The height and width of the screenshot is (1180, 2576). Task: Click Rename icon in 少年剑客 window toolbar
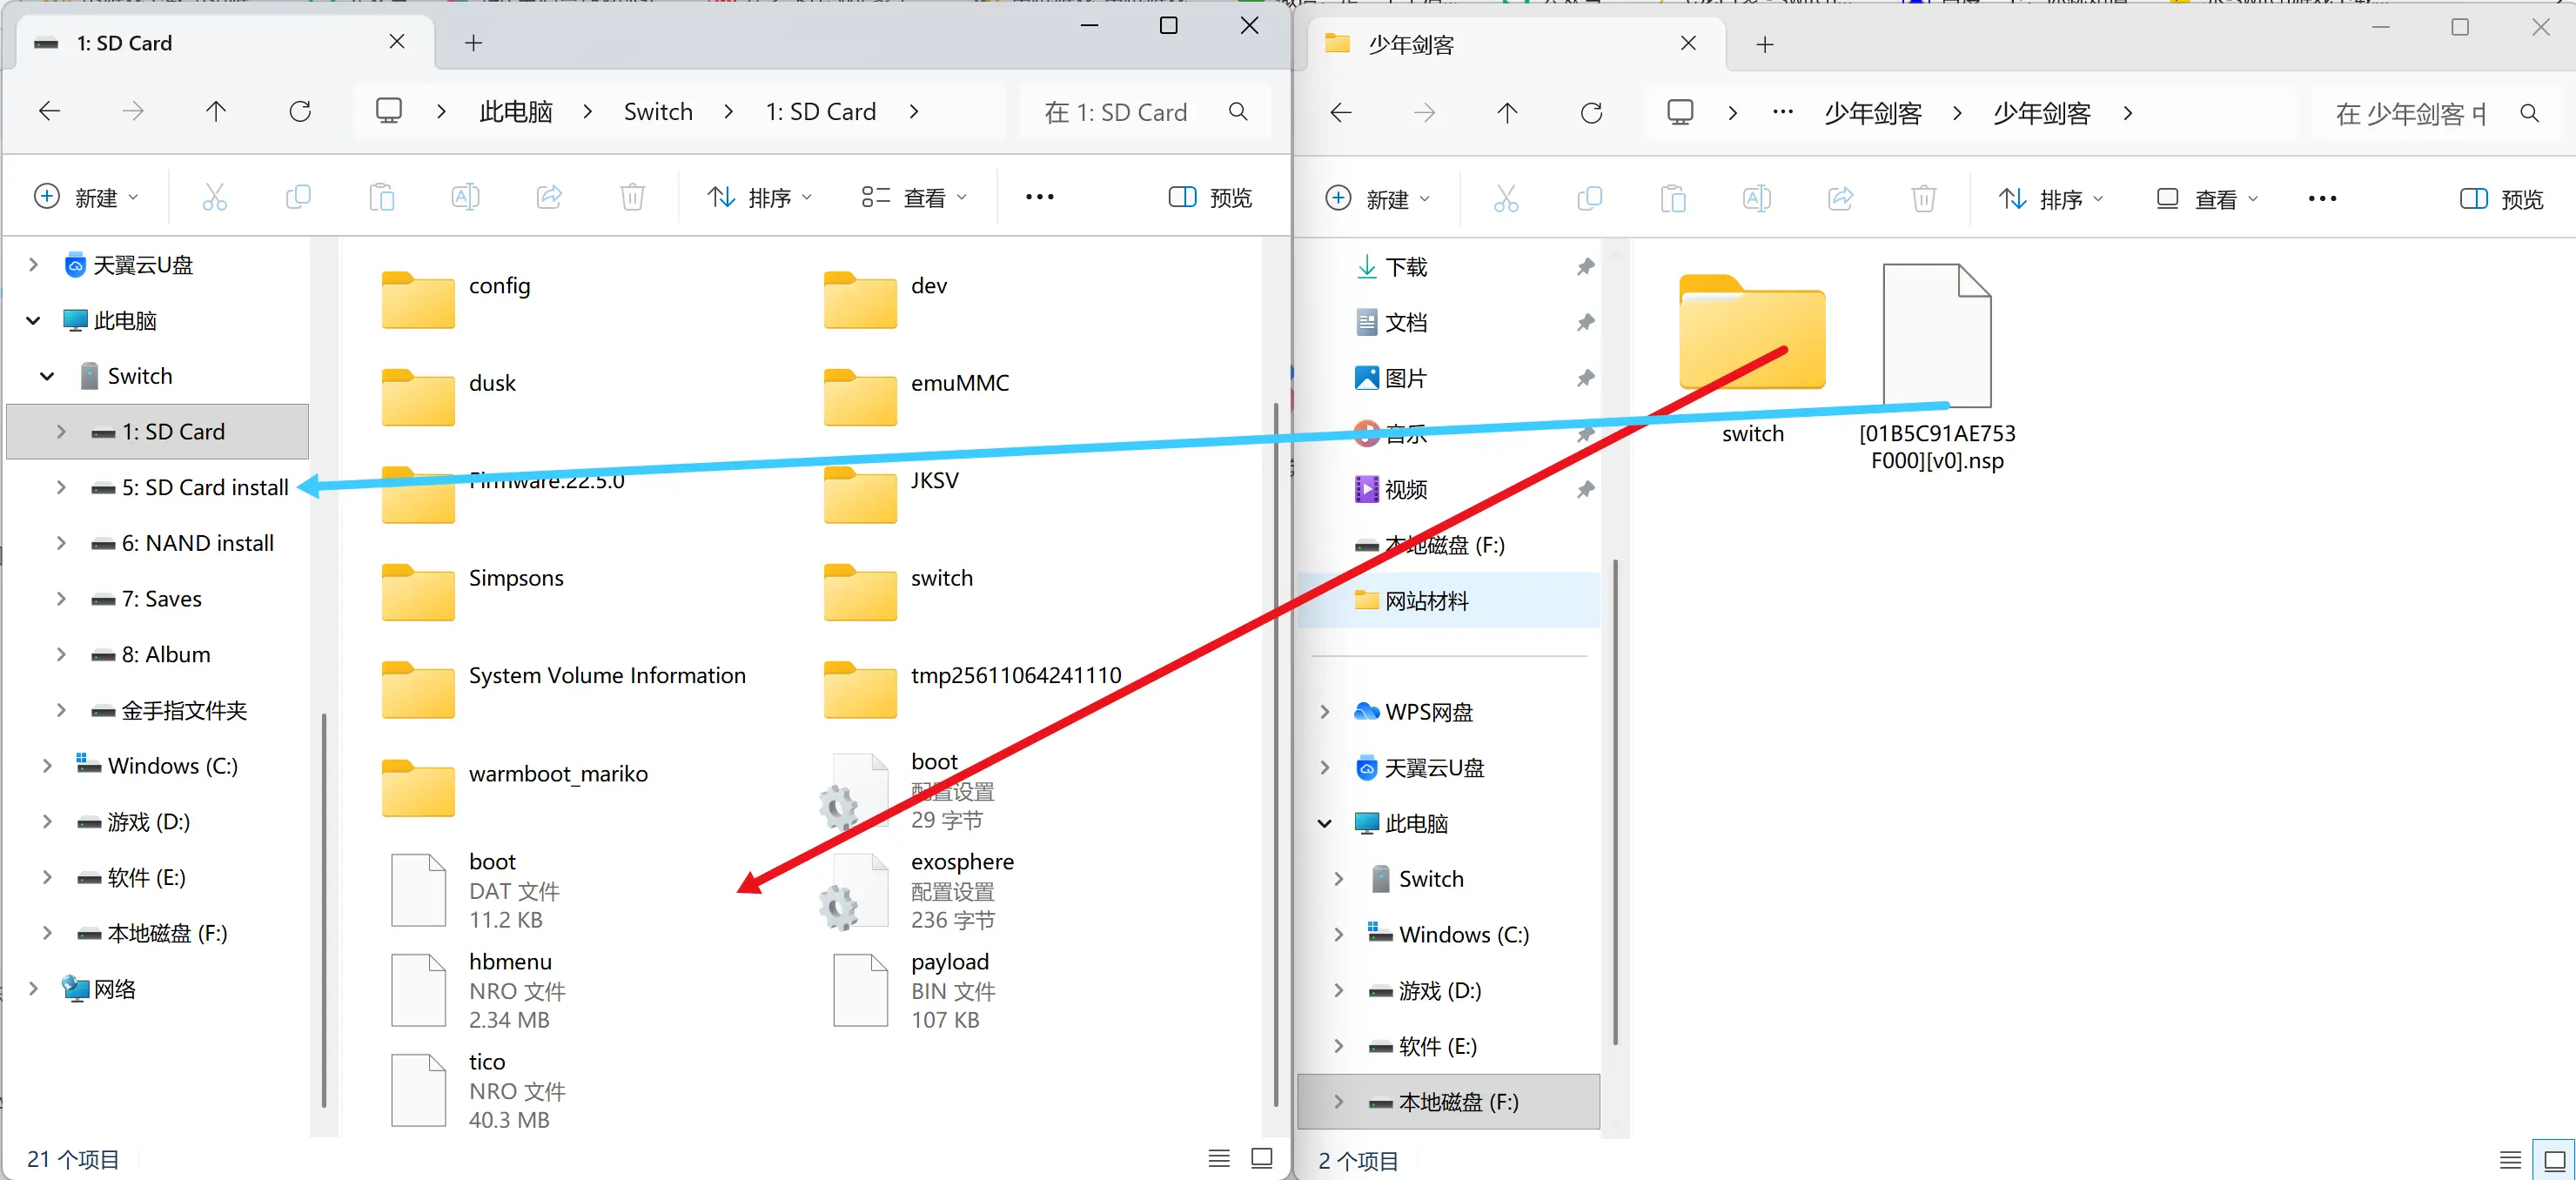(x=1757, y=199)
